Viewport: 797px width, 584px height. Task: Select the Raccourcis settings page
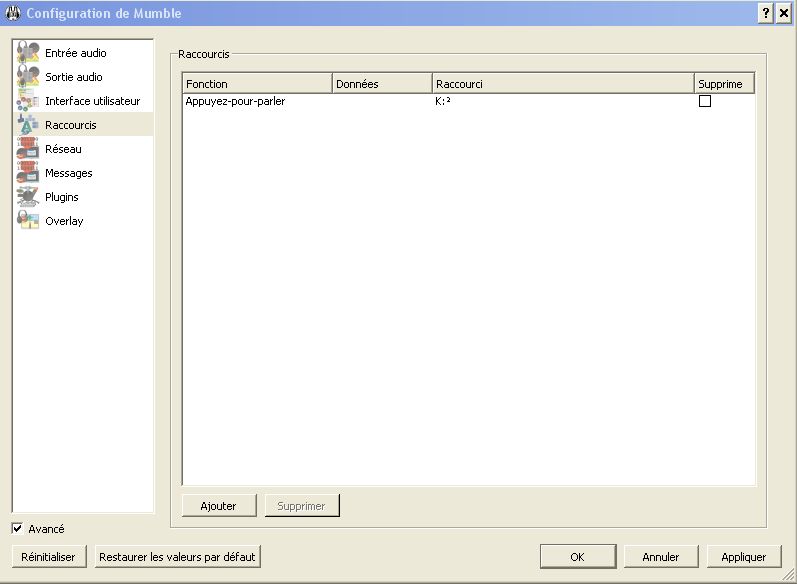(x=83, y=124)
